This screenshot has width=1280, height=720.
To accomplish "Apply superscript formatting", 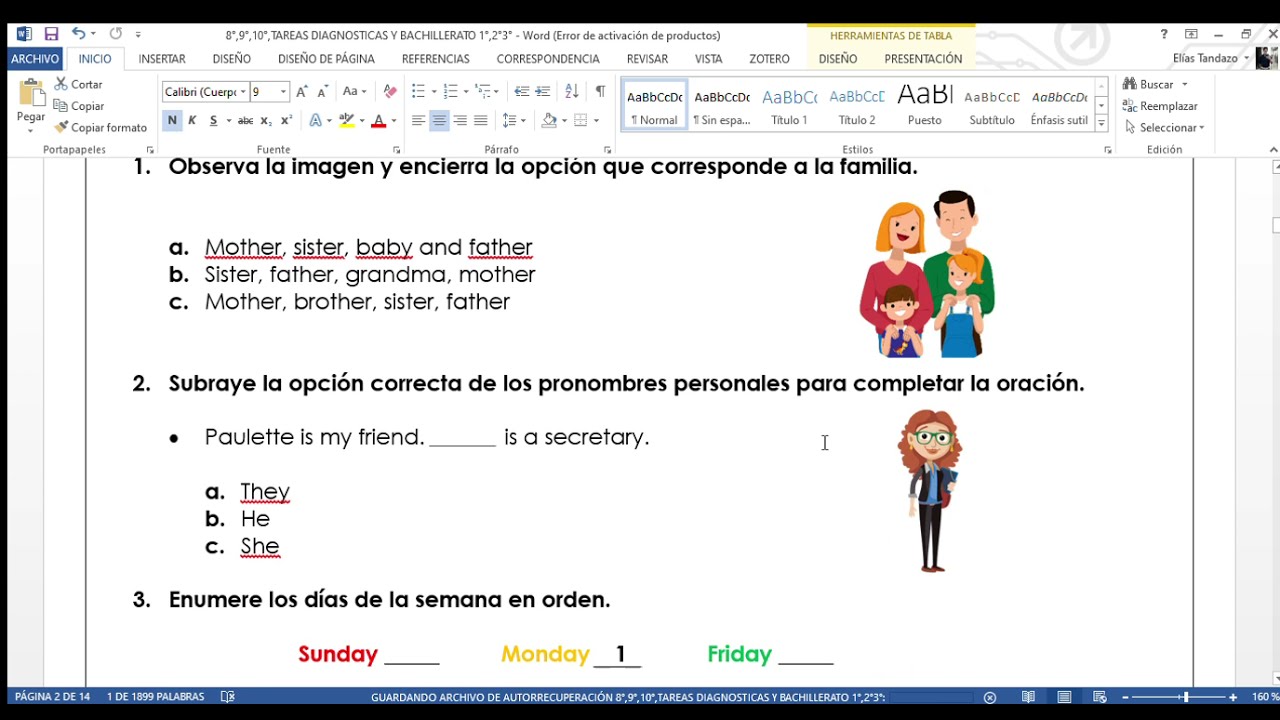I will 286,121.
